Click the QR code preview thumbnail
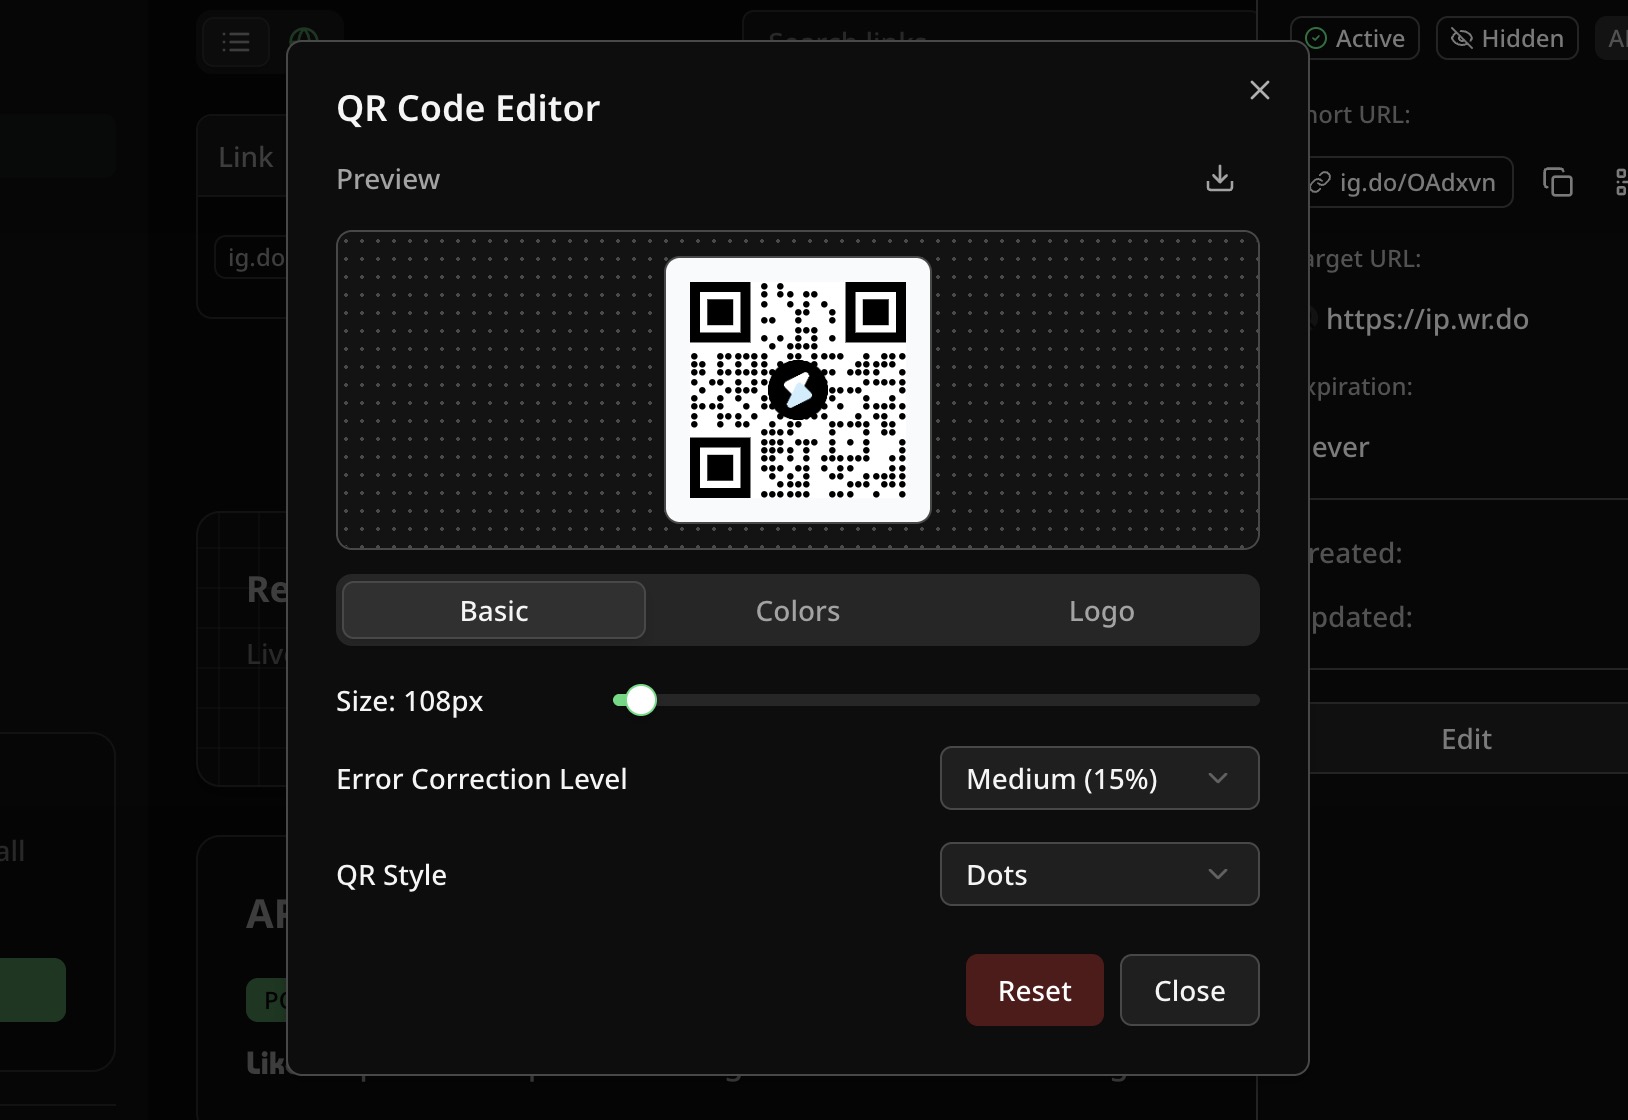Viewport: 1628px width, 1120px height. point(797,390)
